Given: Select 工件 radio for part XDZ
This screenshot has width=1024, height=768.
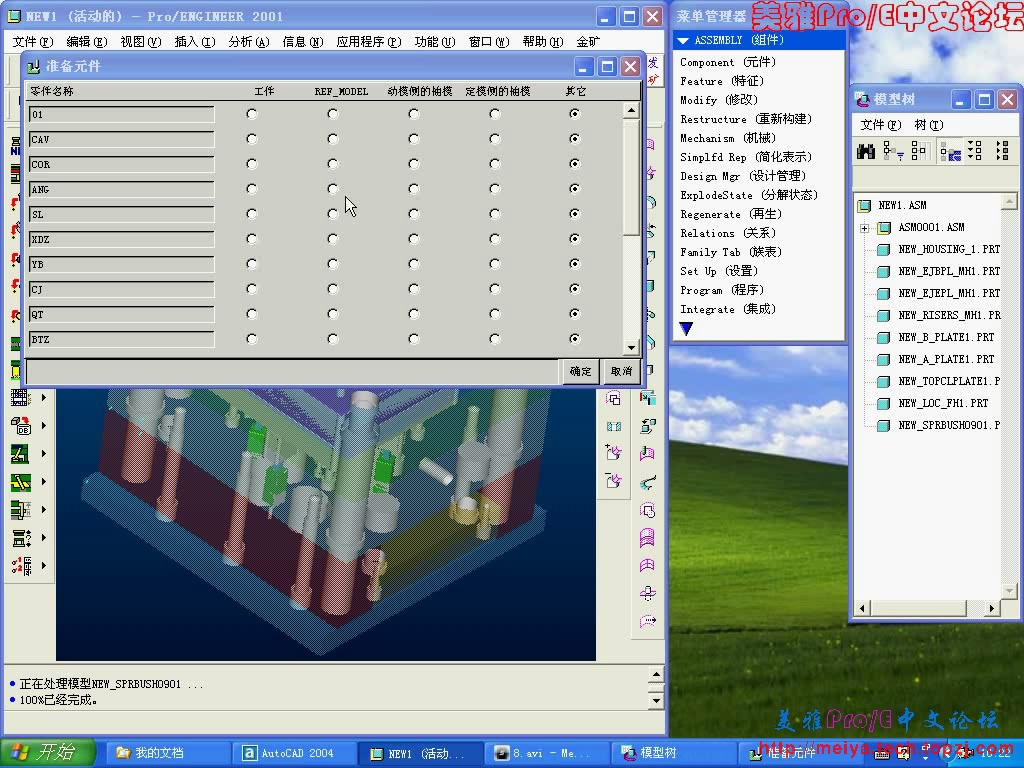Looking at the screenshot, I should point(252,239).
